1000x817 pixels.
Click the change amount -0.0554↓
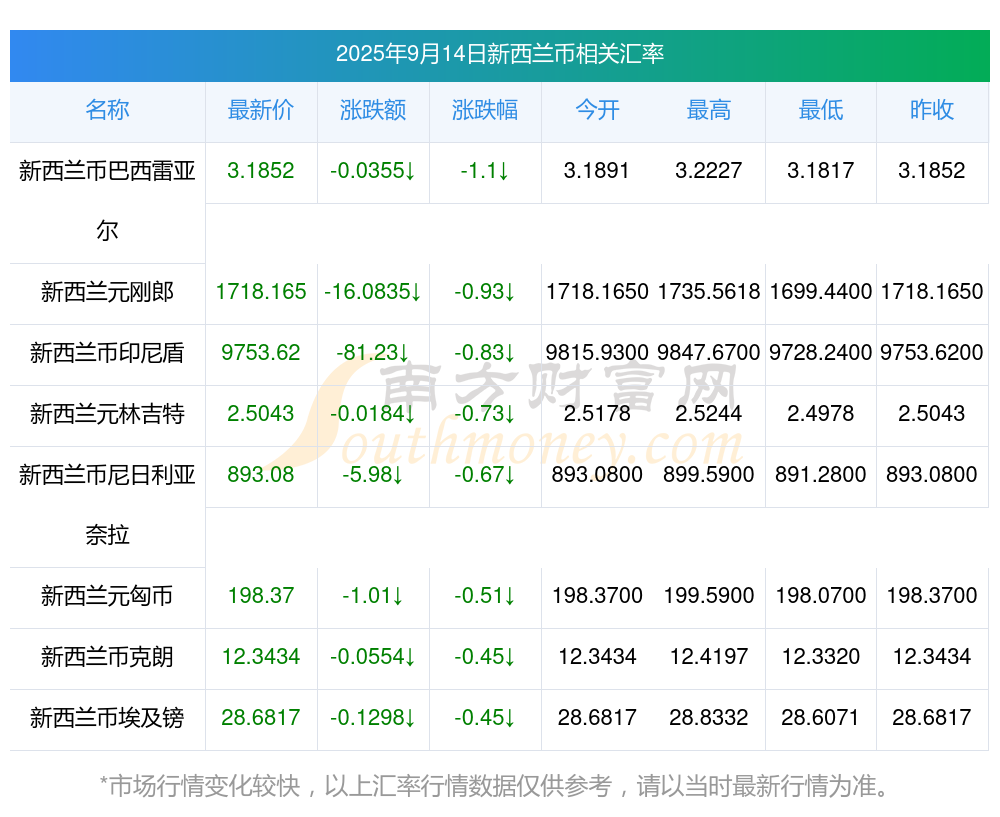coord(373,656)
